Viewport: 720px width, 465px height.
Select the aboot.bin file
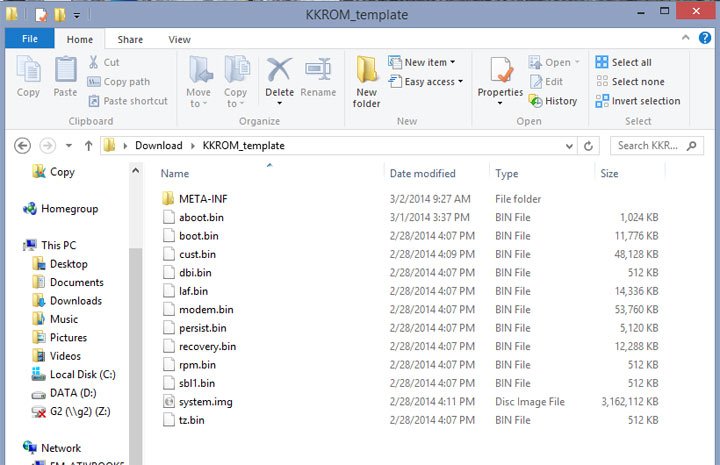click(x=201, y=218)
